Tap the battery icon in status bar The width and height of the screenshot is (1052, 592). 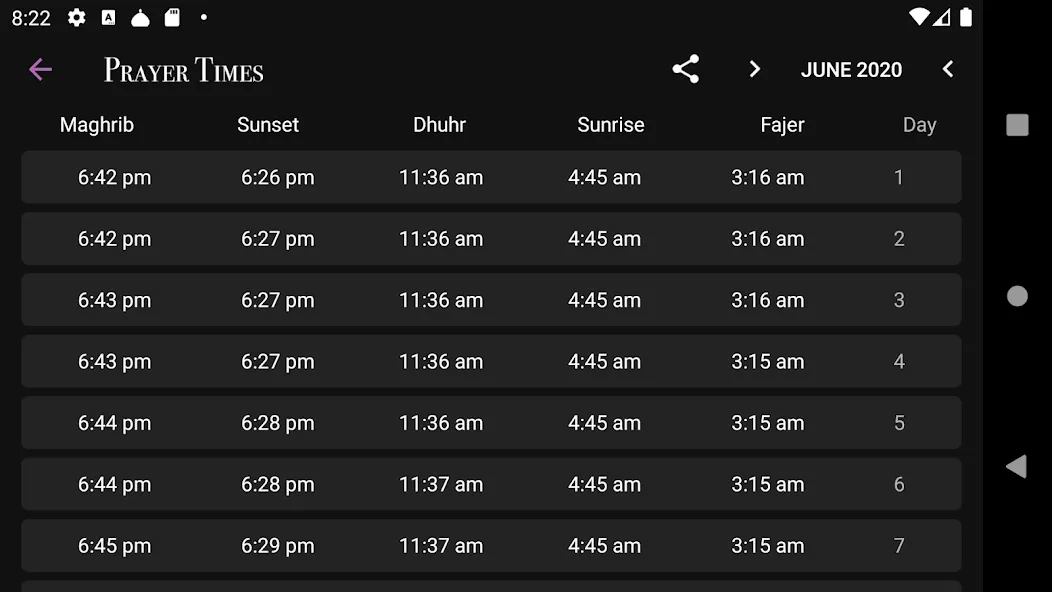pos(966,17)
